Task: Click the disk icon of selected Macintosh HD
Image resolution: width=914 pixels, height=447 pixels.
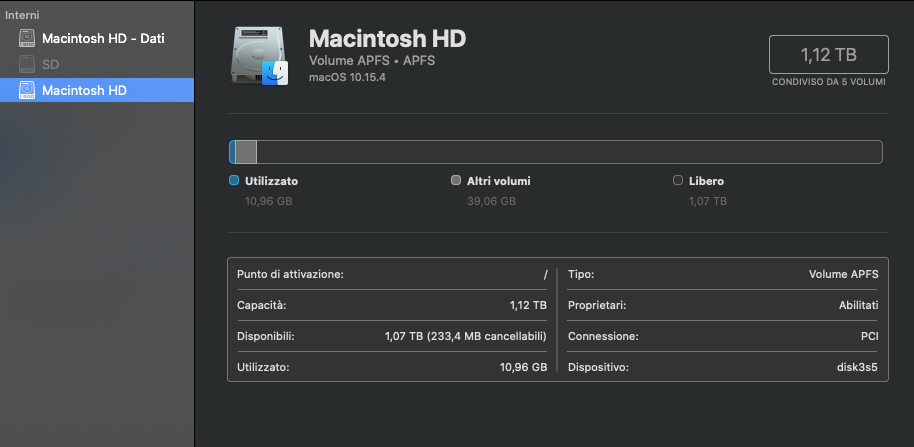Action: coord(27,90)
